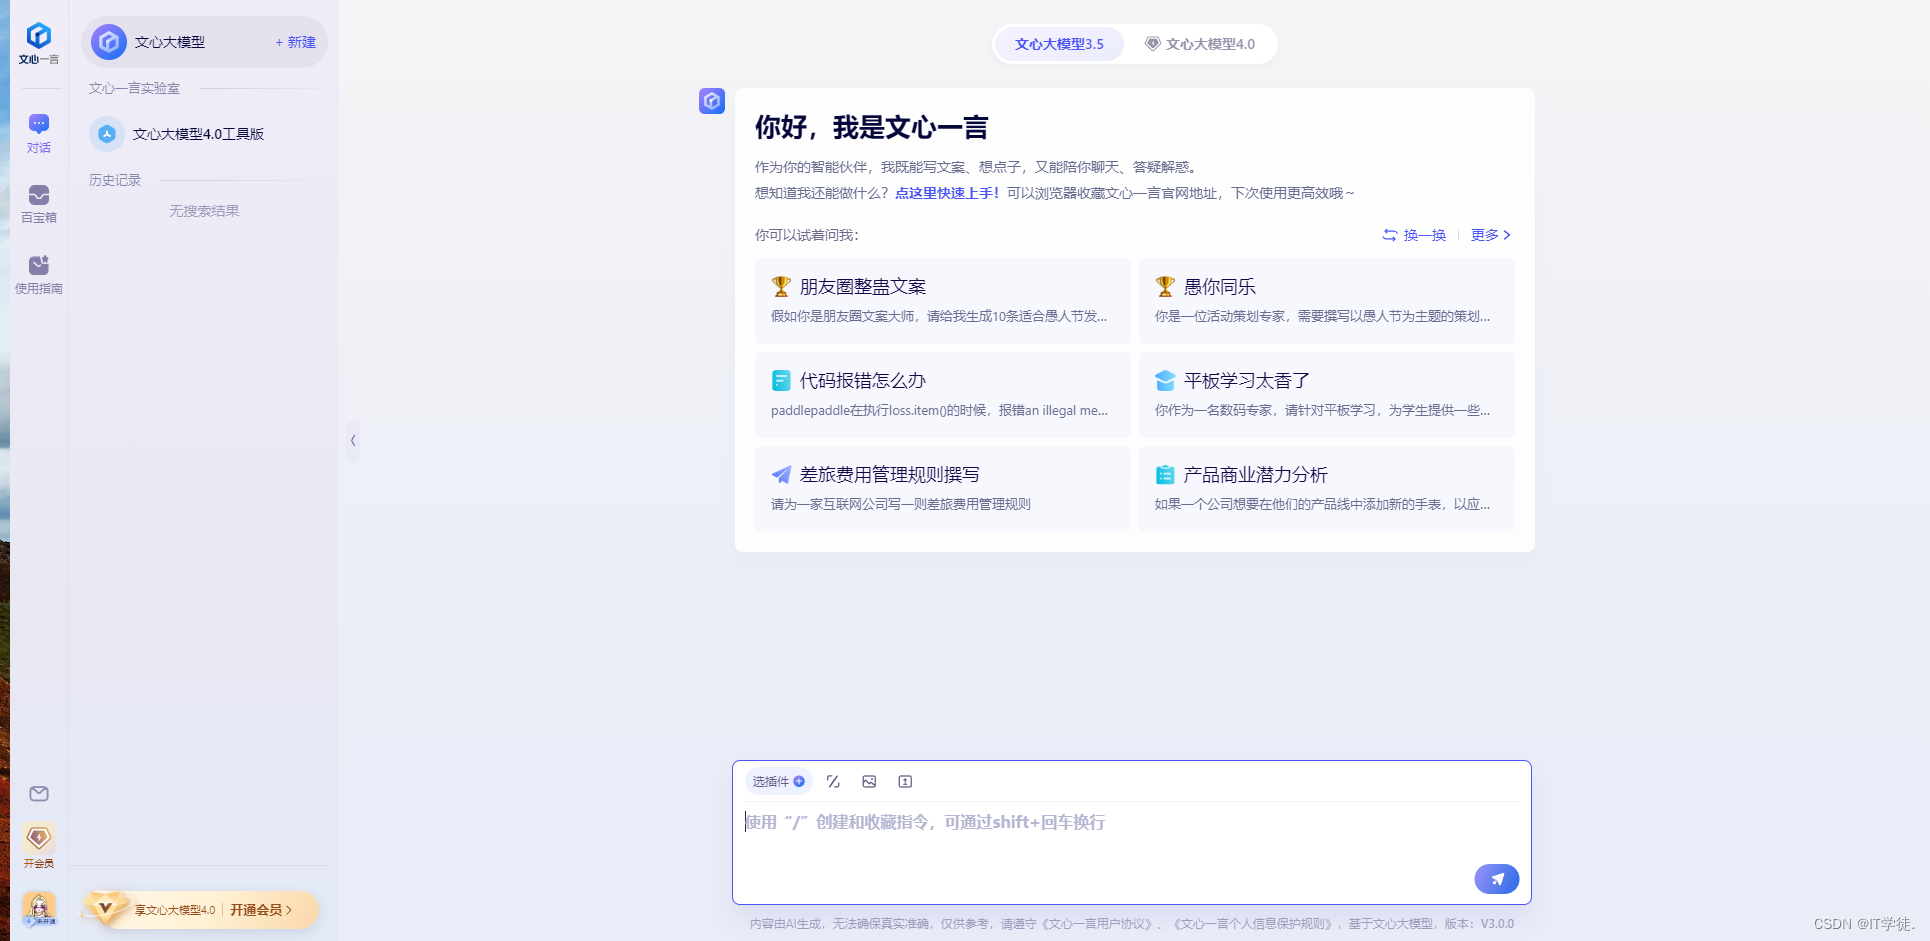Viewport: 1930px width, 941px height.
Task: Click the image upload icon in input toolbar
Action: click(x=869, y=782)
